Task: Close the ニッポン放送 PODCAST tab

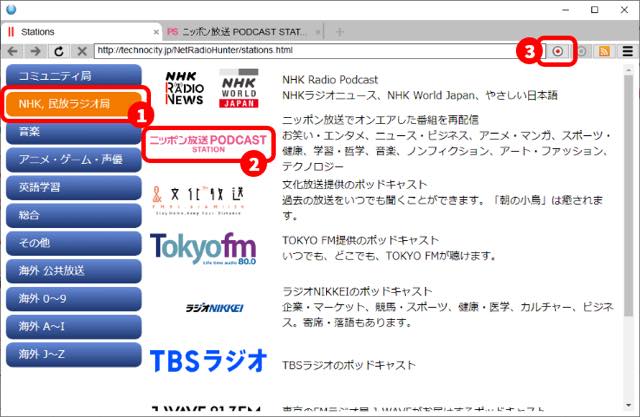Action: click(x=318, y=32)
